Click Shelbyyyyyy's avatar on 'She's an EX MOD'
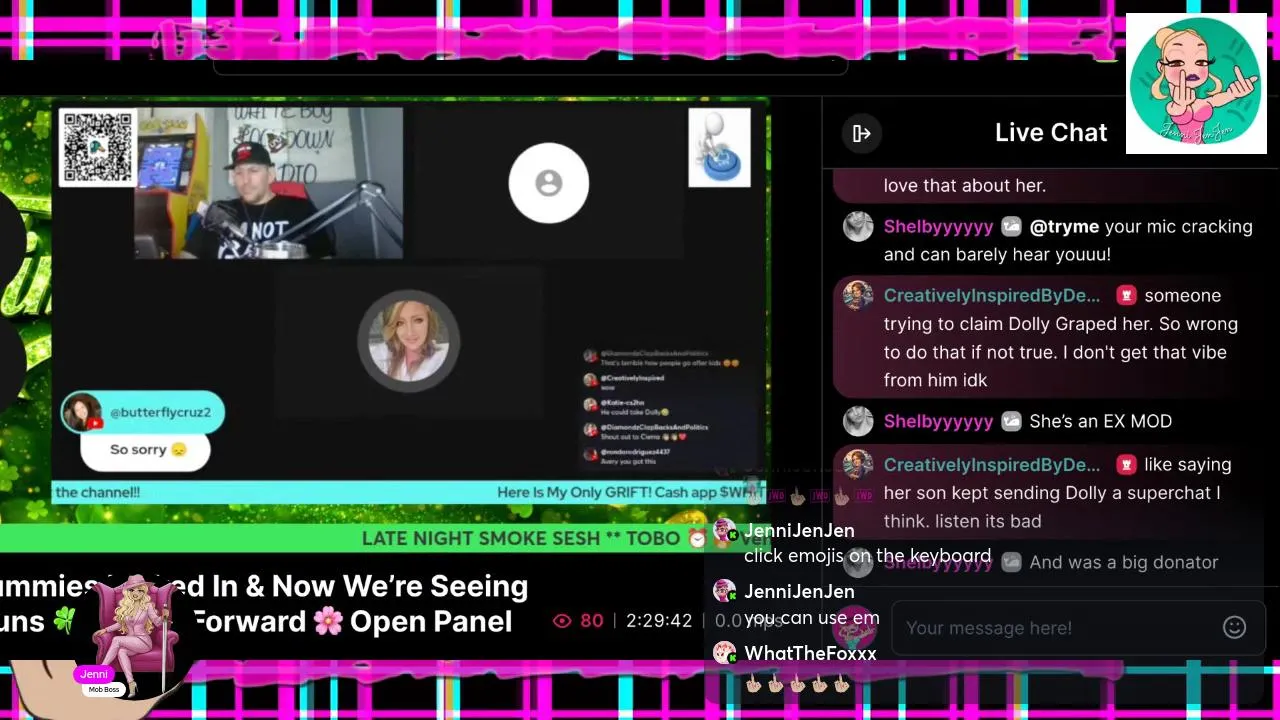Screen dimensions: 1280x720 coord(858,422)
